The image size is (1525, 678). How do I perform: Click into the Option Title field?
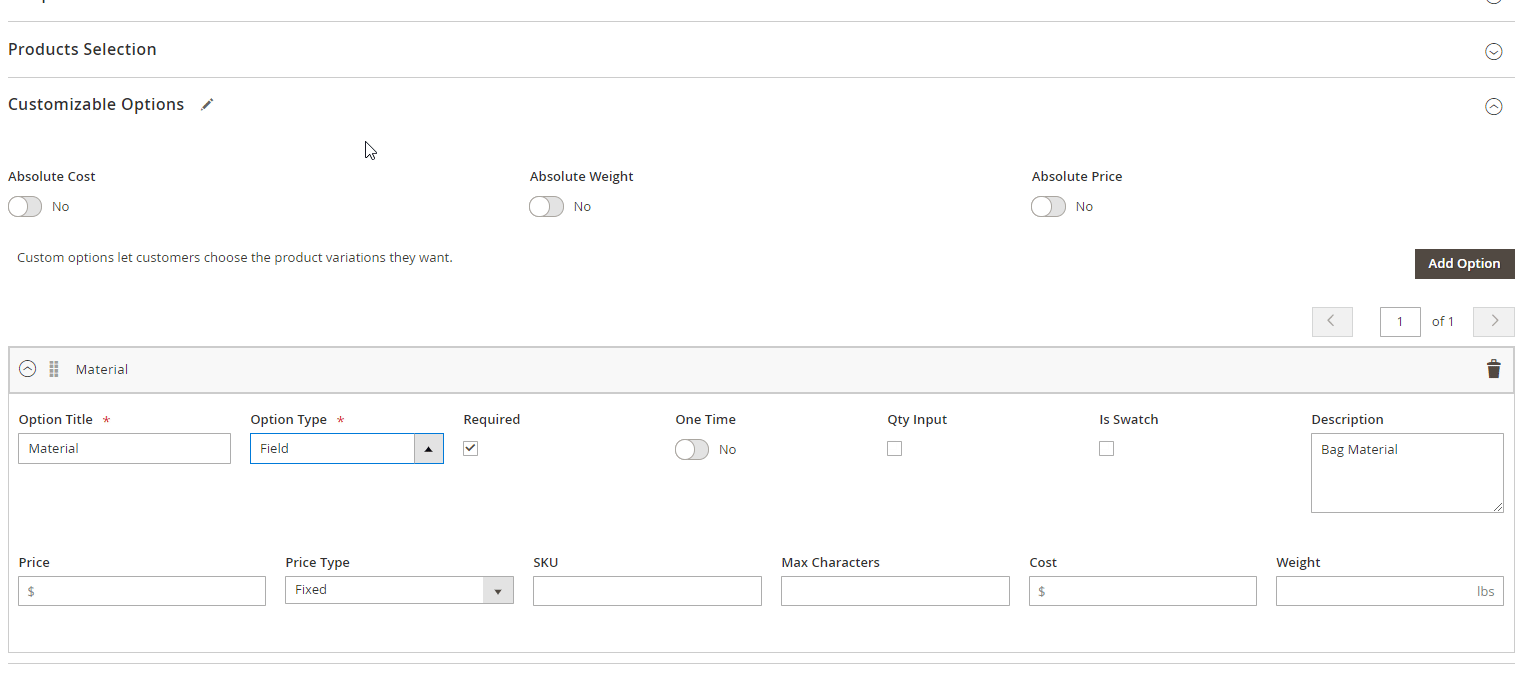(124, 449)
